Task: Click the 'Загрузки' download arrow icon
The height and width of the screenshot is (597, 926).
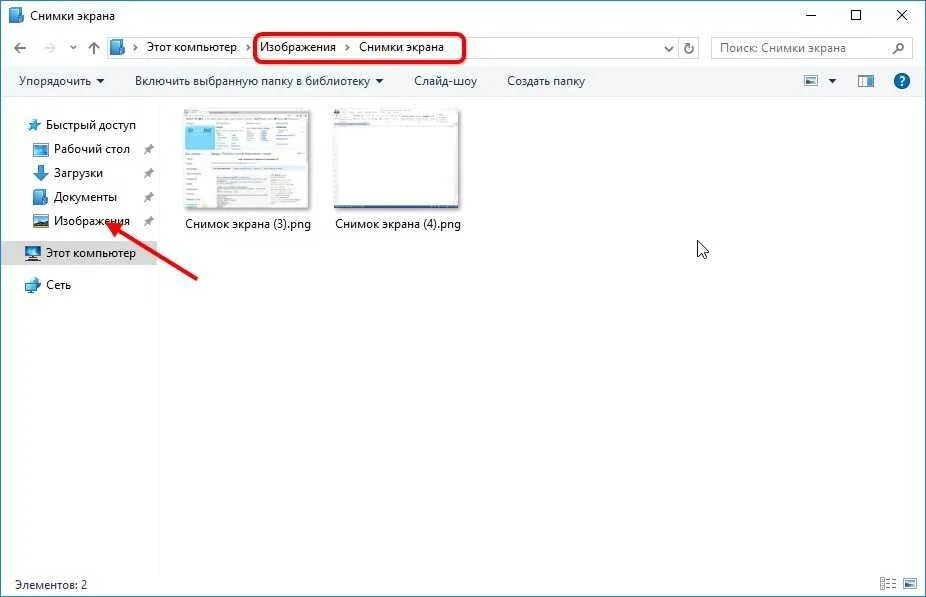Action: (x=40, y=173)
